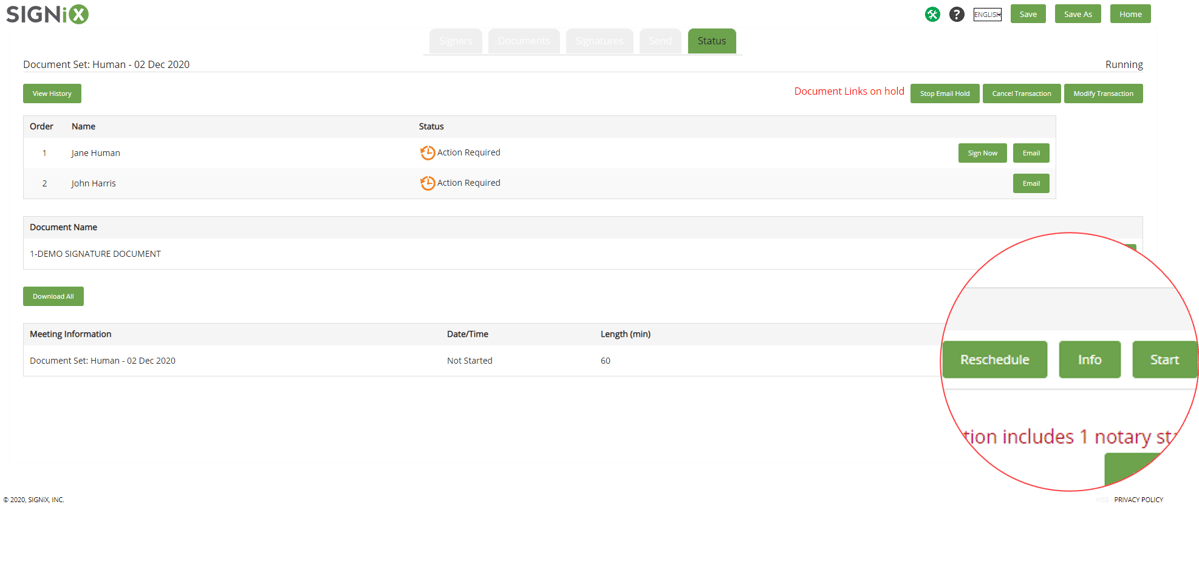Click Jane Human's Action Required clock icon

pyautogui.click(x=427, y=153)
